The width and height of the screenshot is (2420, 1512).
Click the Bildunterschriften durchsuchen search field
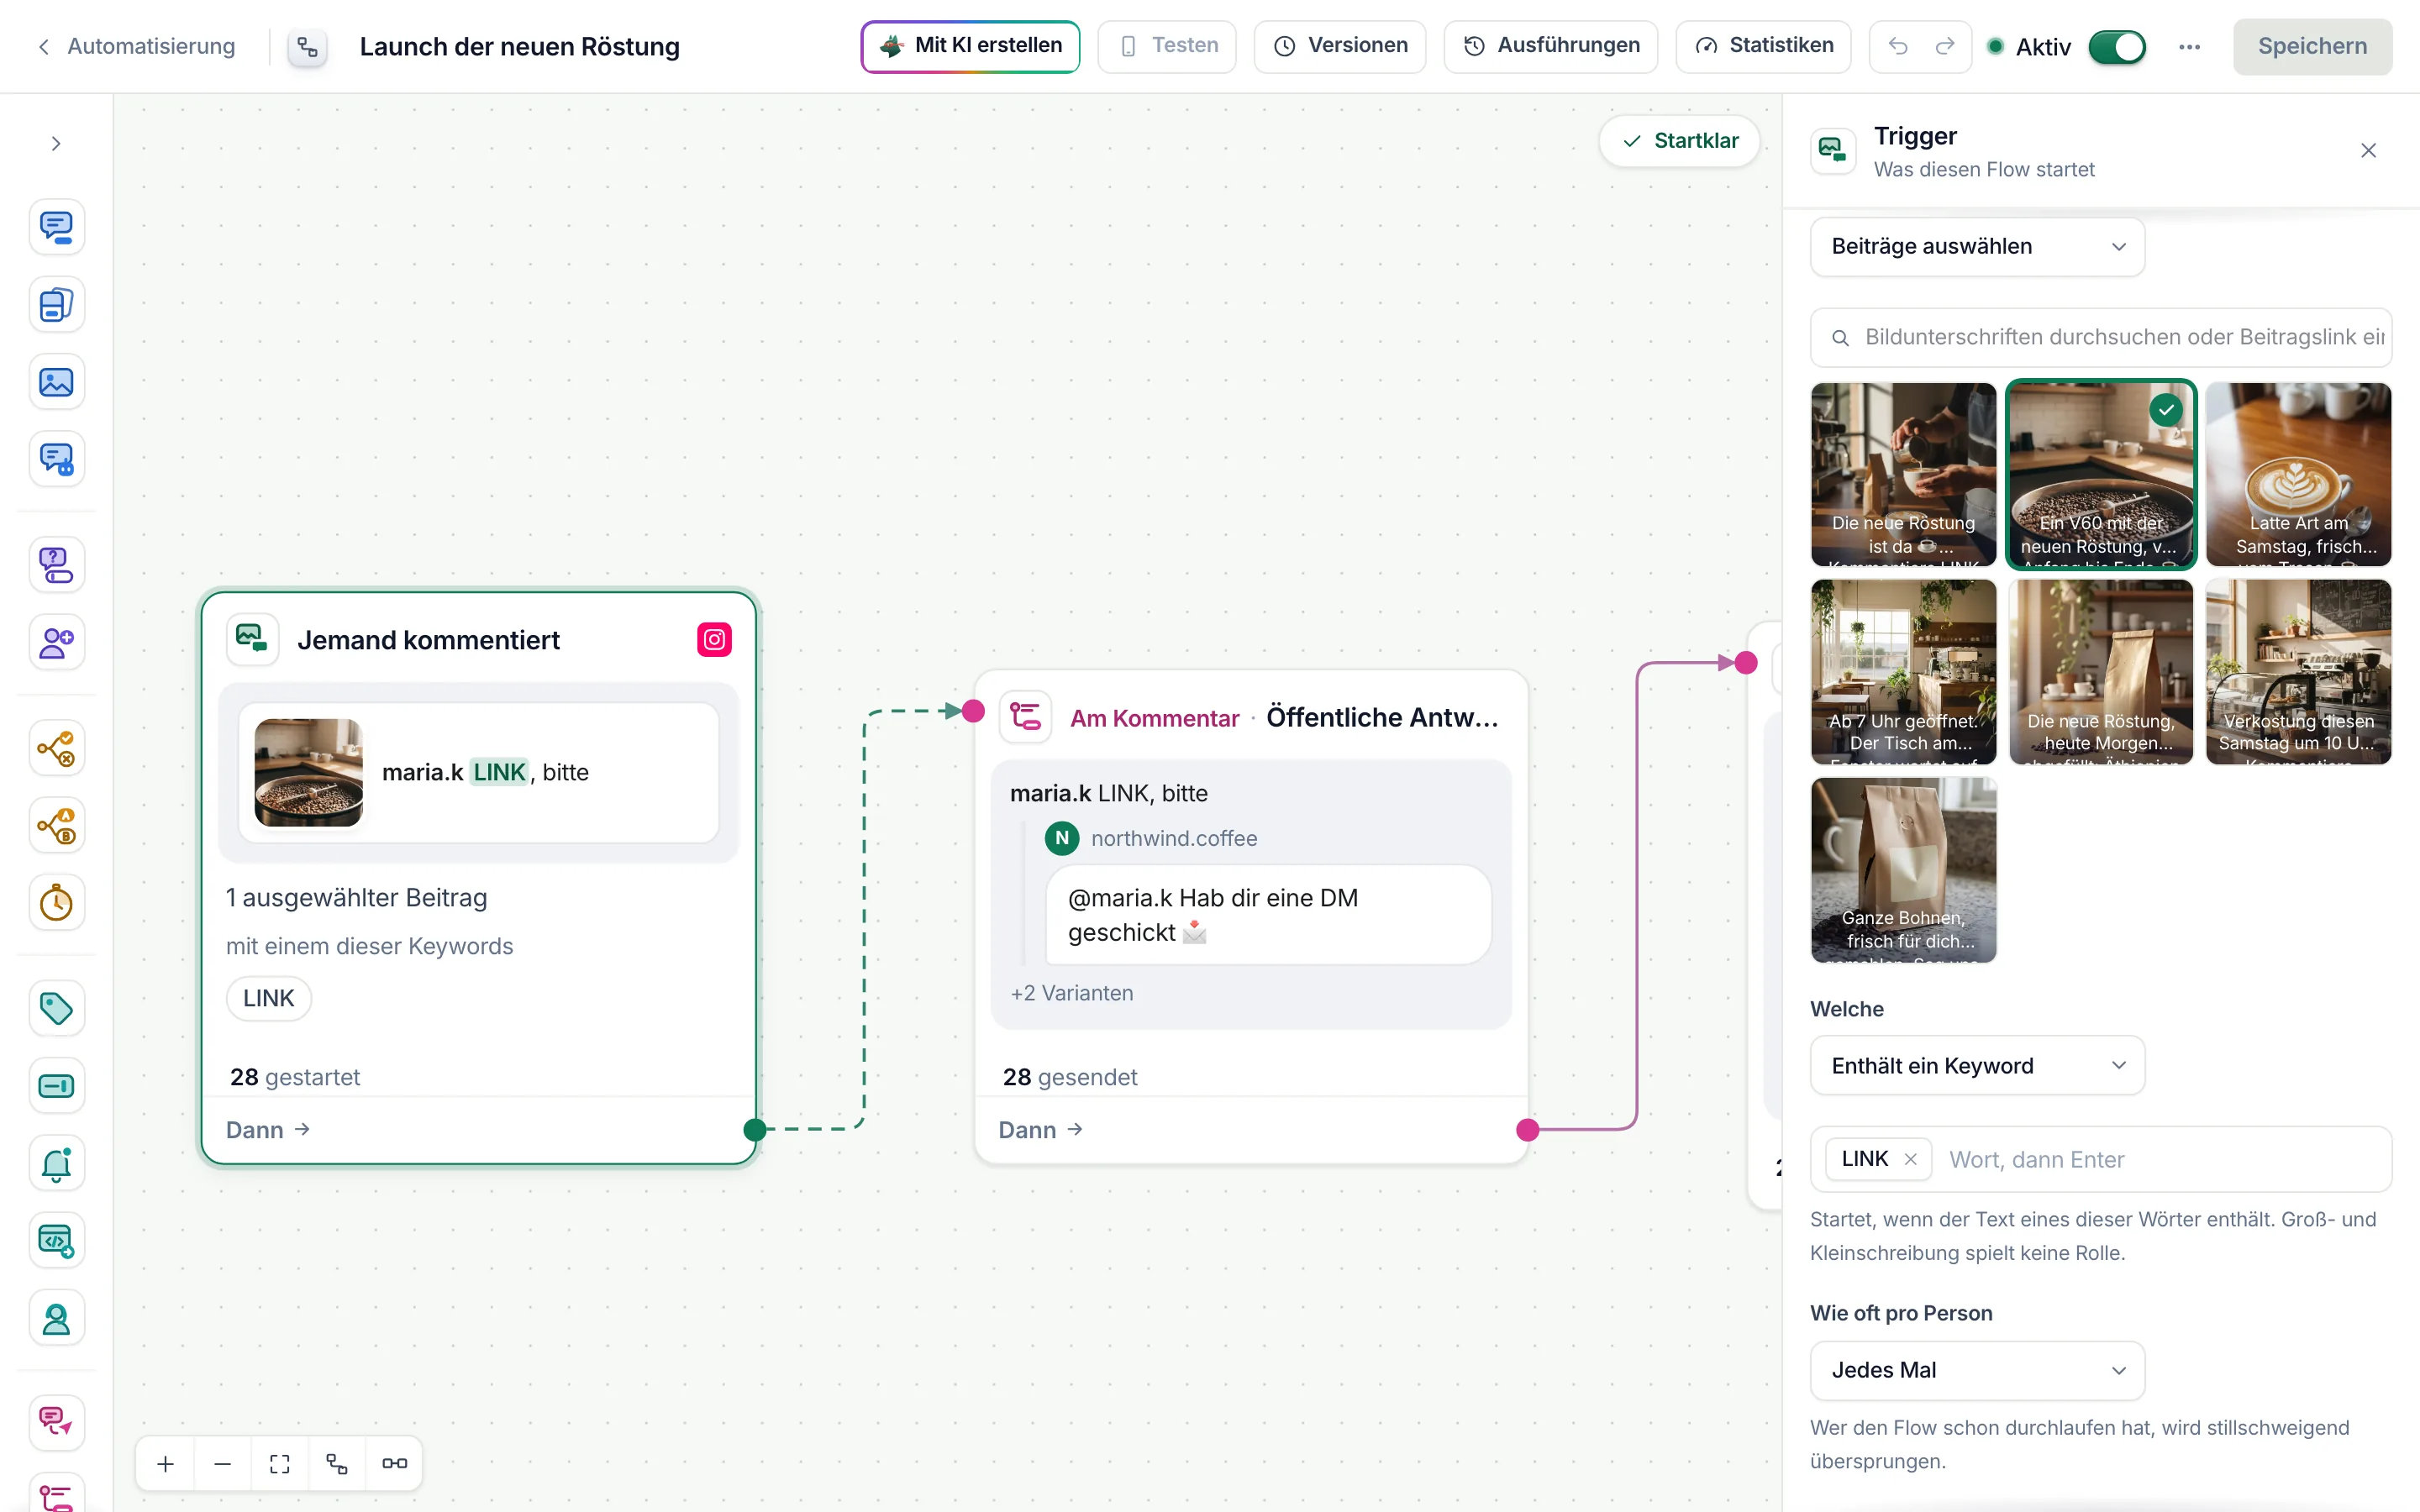click(2101, 337)
